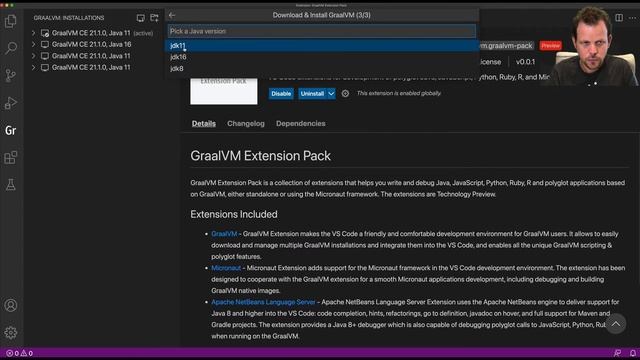
Task: Expand the active GraalVM CE 21.1.0, Java 11 installation
Action: coord(33,33)
